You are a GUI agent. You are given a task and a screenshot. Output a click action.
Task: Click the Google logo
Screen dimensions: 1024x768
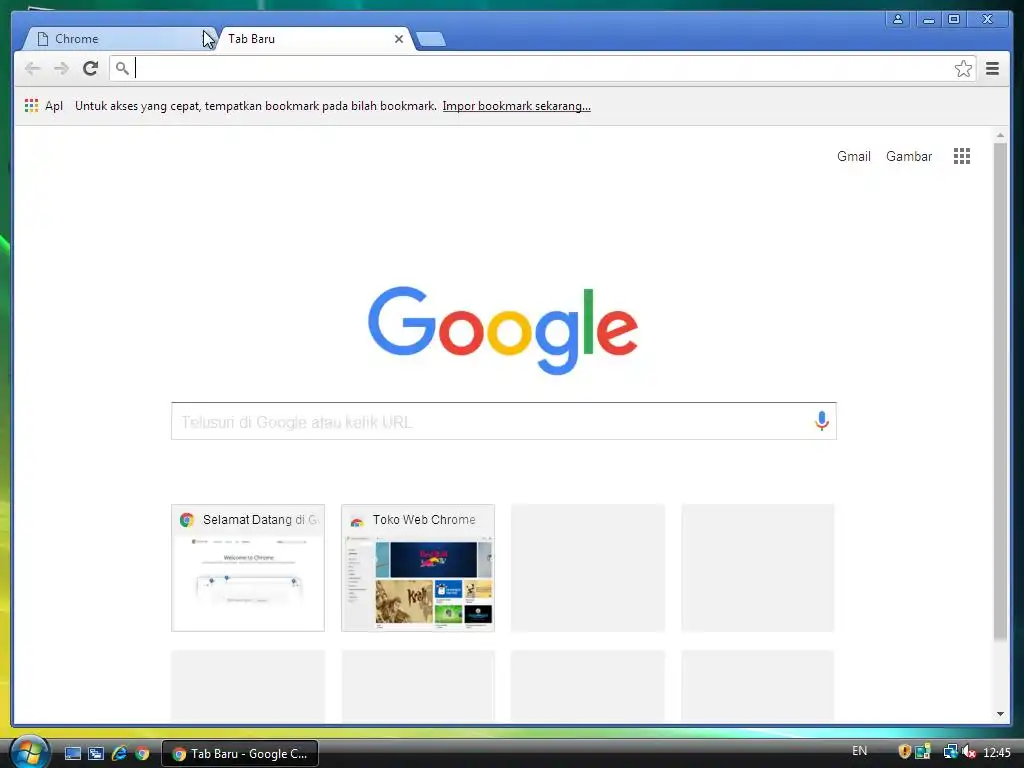click(503, 330)
